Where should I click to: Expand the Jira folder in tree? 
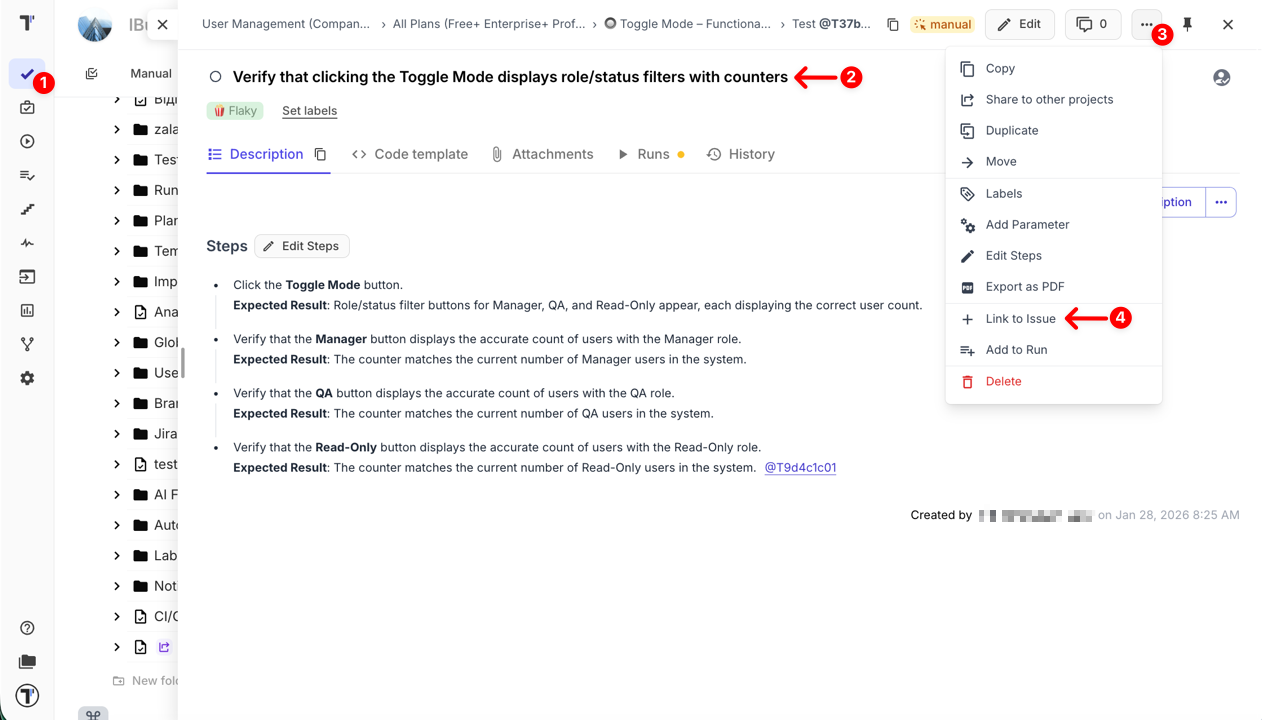pyautogui.click(x=117, y=434)
